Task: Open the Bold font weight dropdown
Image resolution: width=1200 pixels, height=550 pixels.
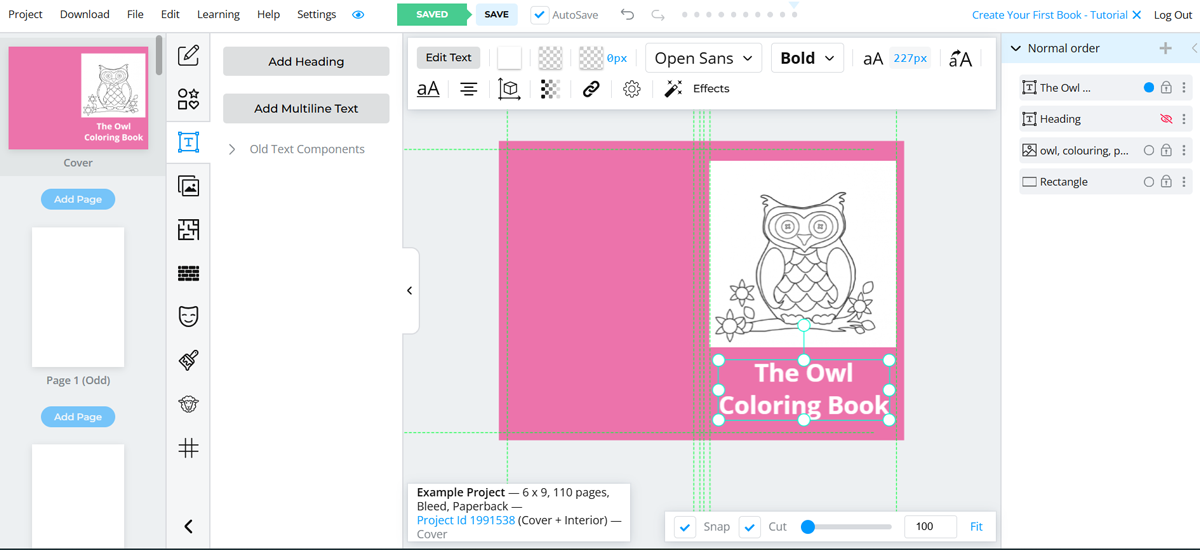Action: [x=806, y=58]
